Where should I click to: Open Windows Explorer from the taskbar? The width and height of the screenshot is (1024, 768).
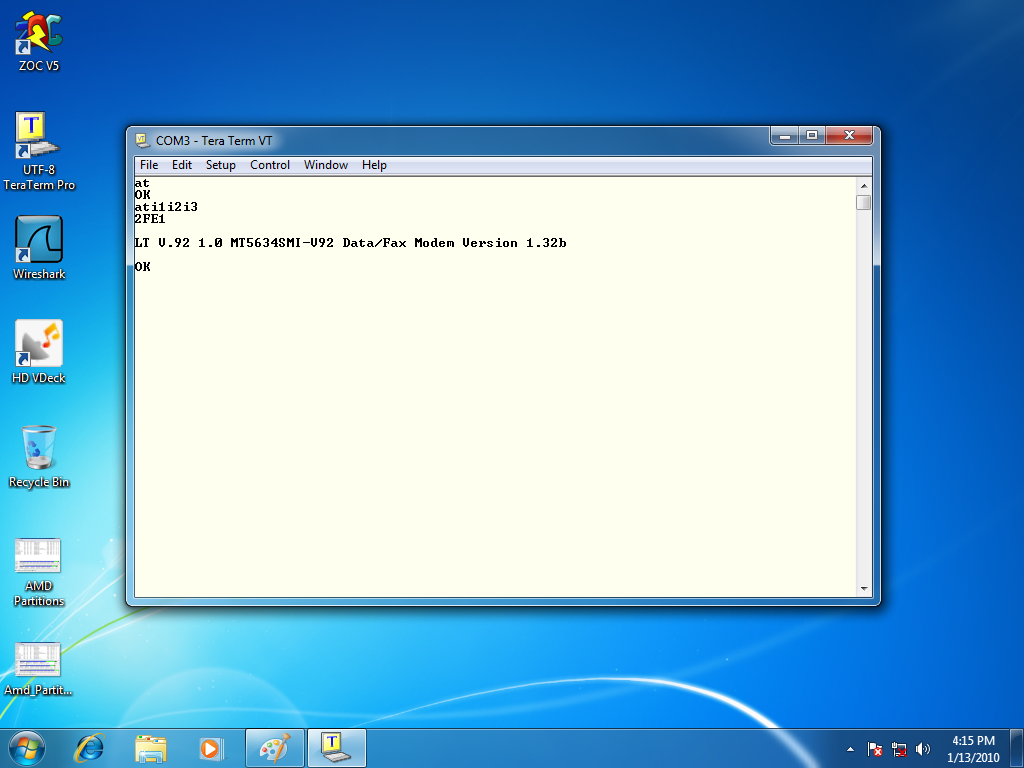(151, 747)
